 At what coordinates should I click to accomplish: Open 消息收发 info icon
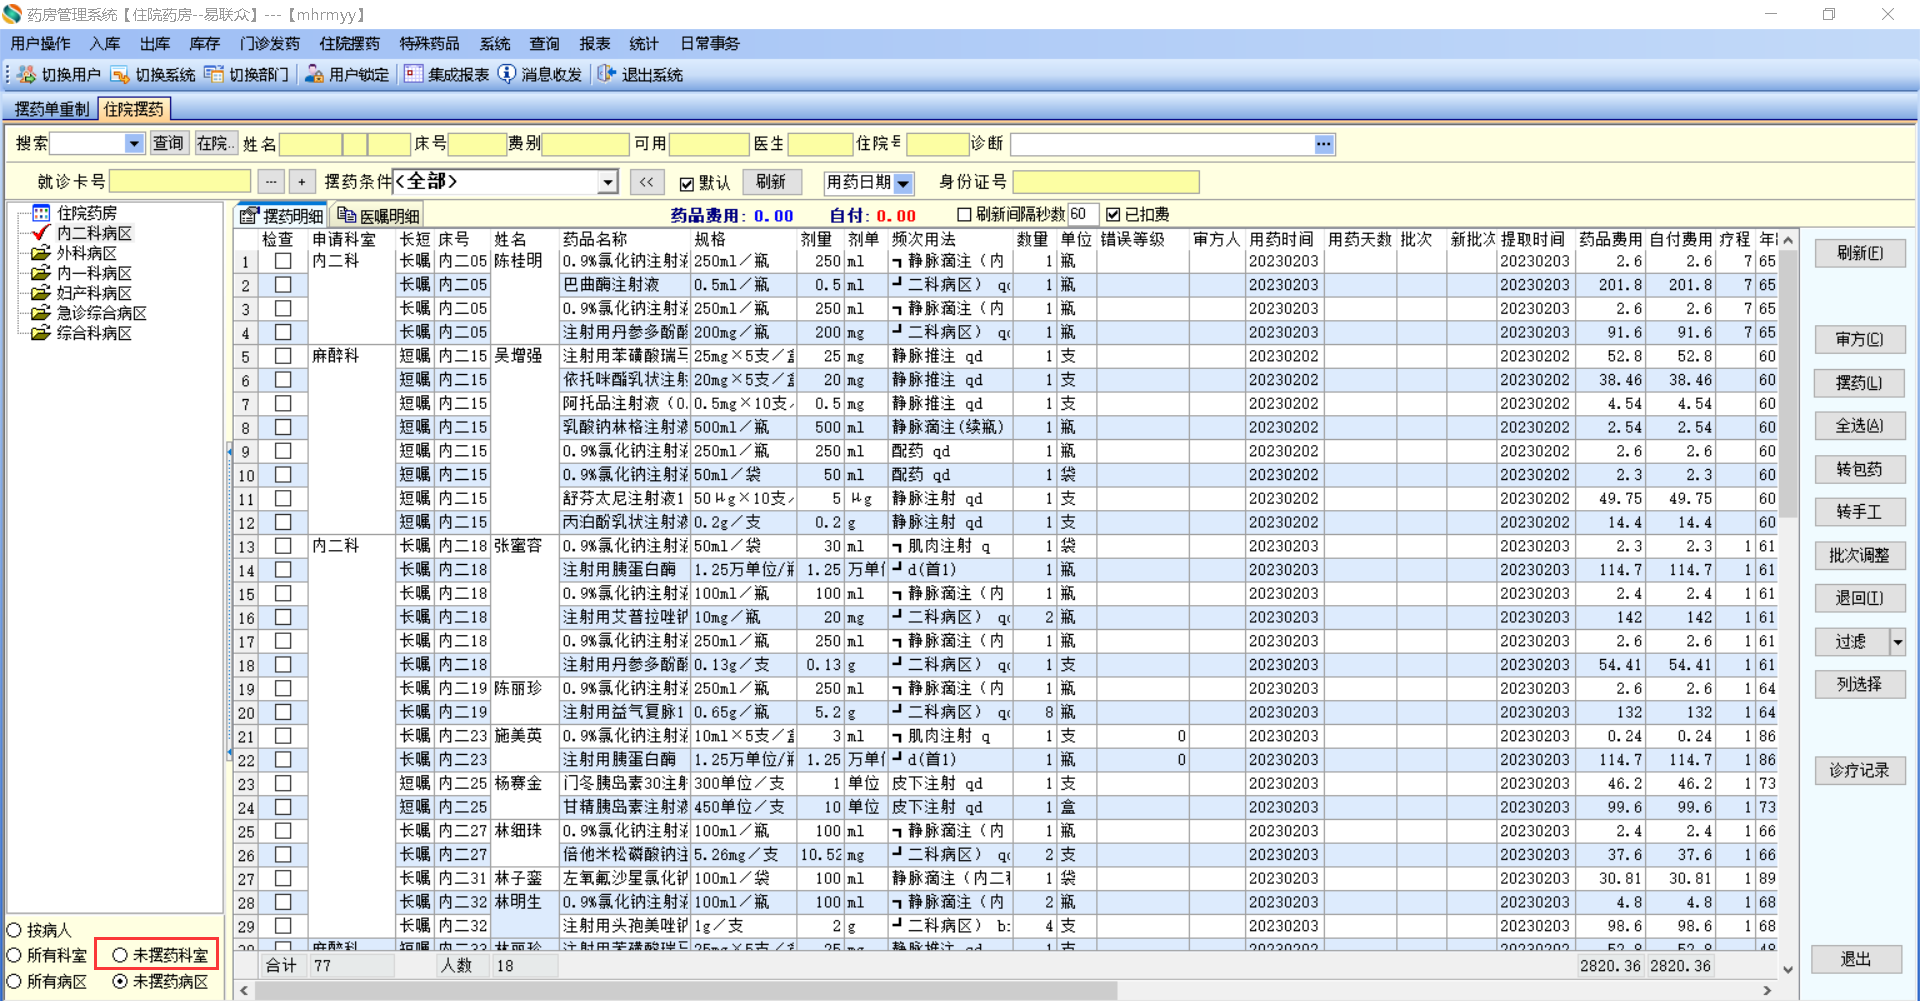coord(507,75)
